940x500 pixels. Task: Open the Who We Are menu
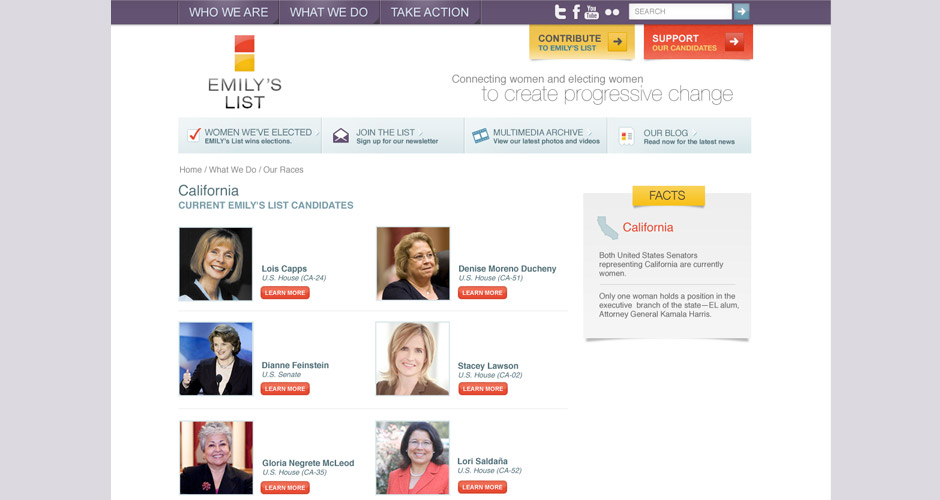[228, 12]
